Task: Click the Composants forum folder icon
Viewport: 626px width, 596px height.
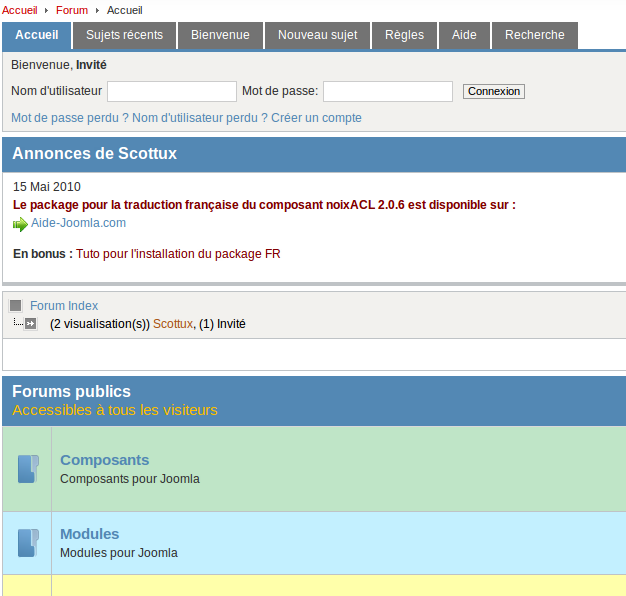Action: tap(28, 469)
